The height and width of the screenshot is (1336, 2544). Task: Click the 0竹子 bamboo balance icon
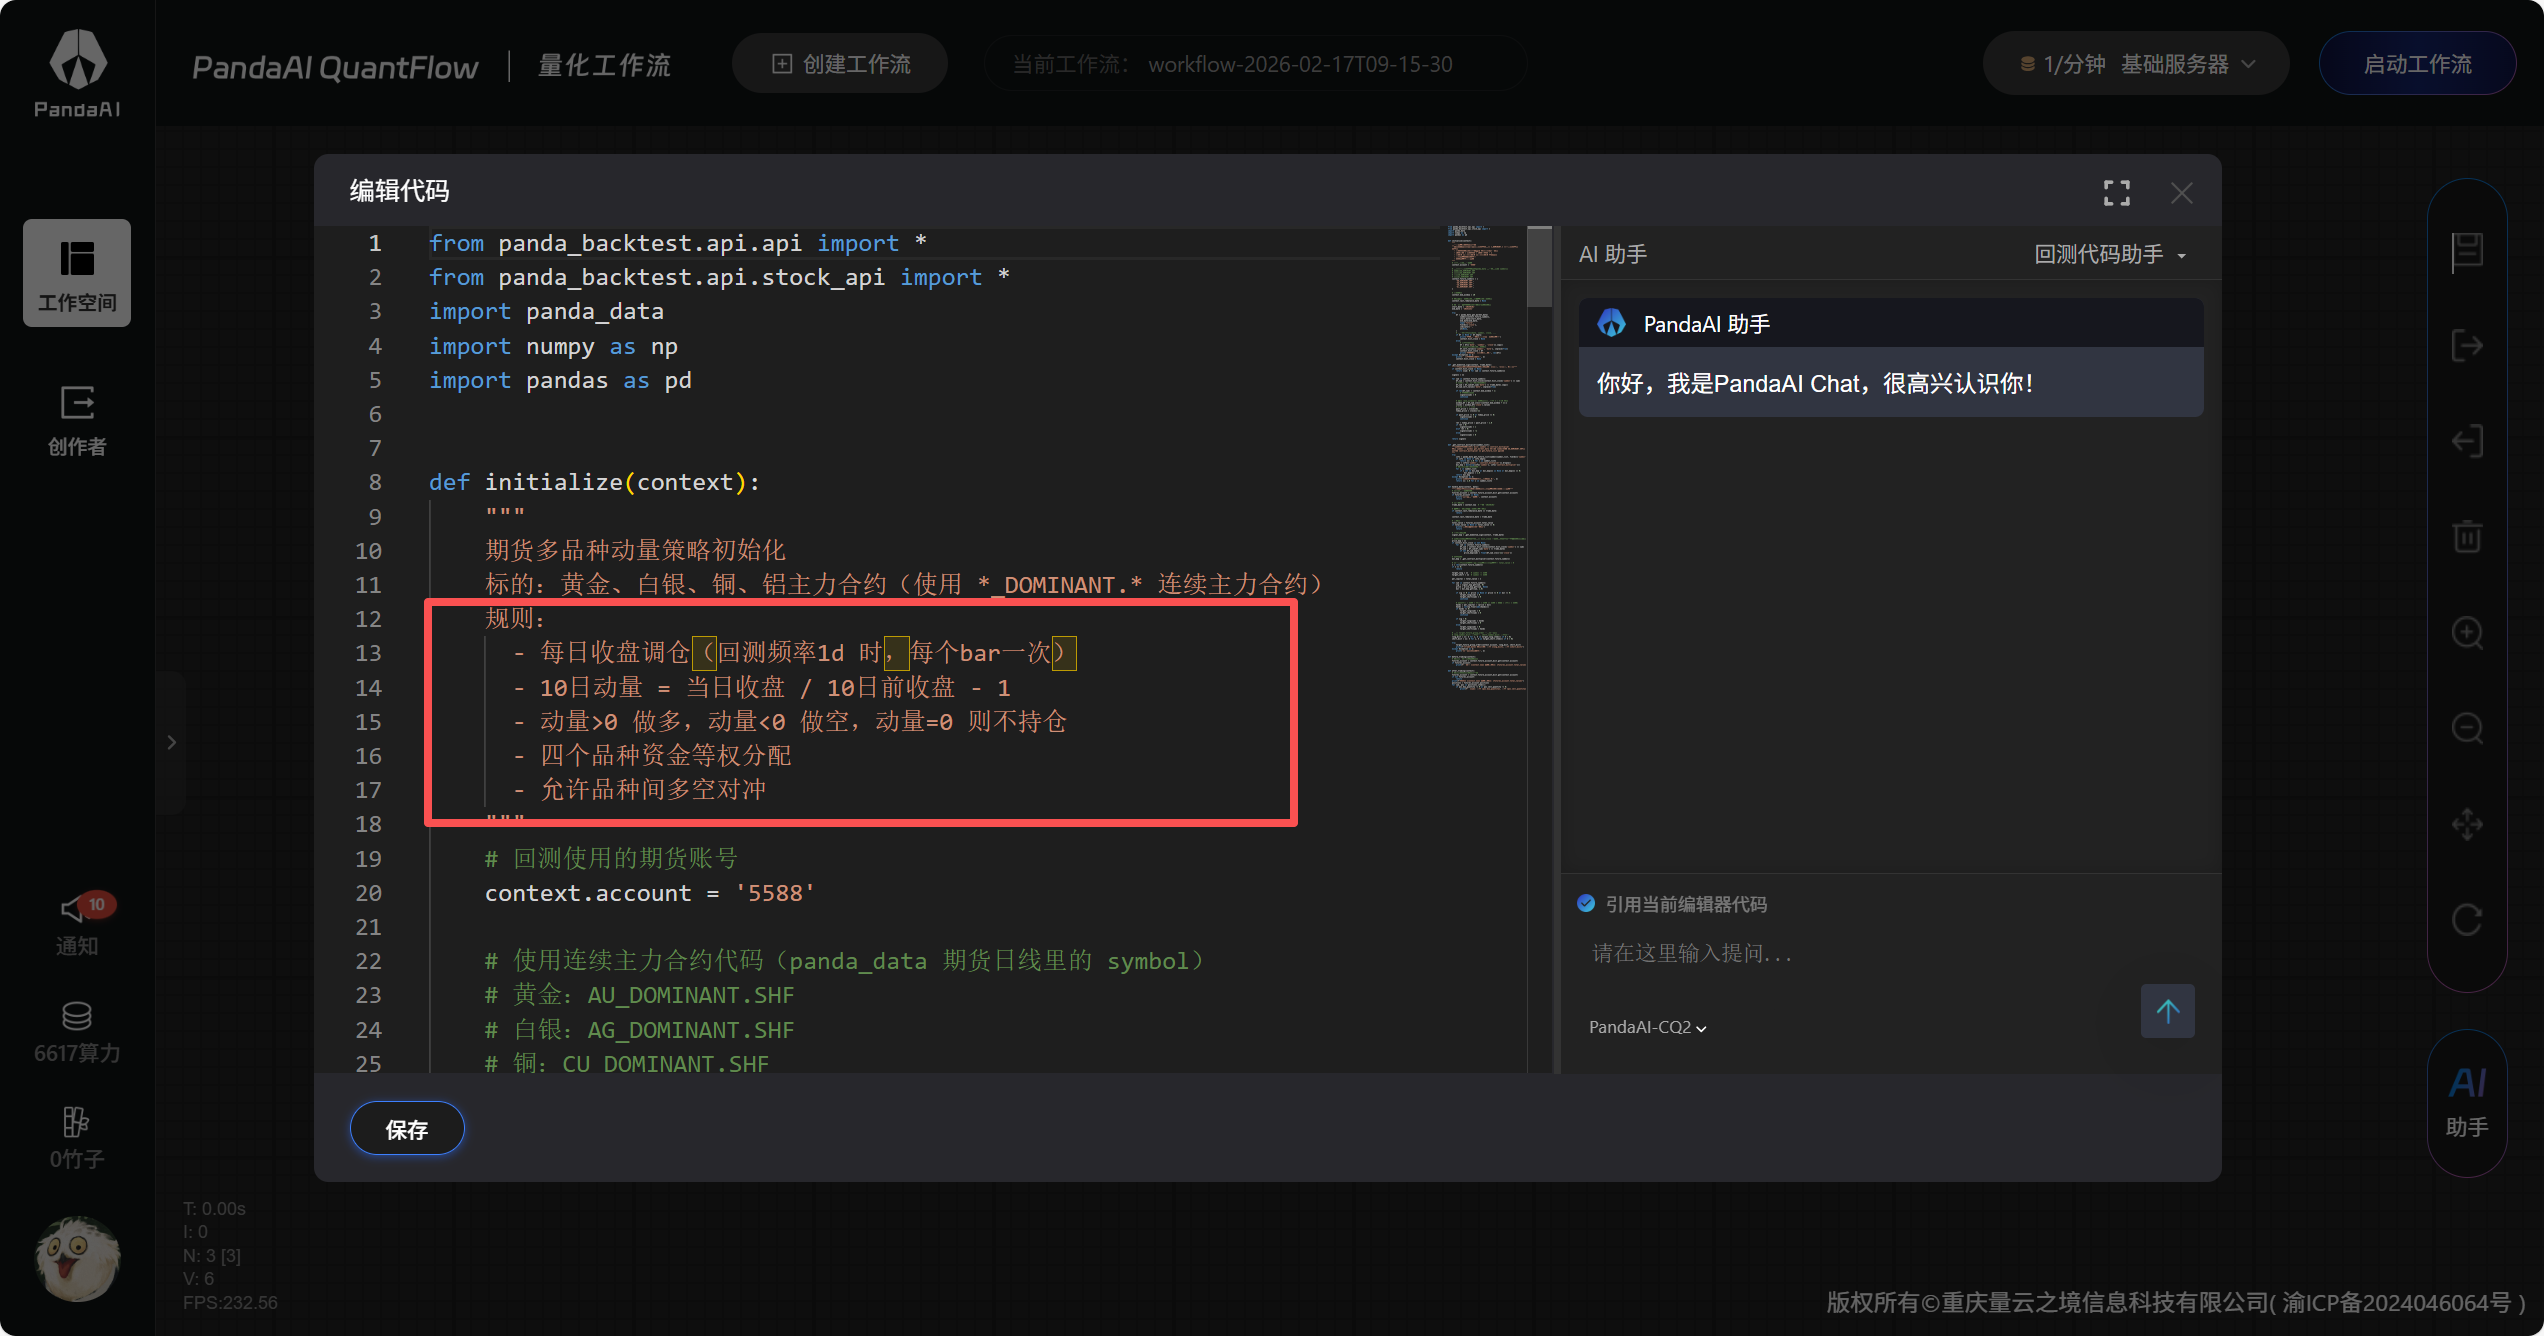tap(77, 1138)
